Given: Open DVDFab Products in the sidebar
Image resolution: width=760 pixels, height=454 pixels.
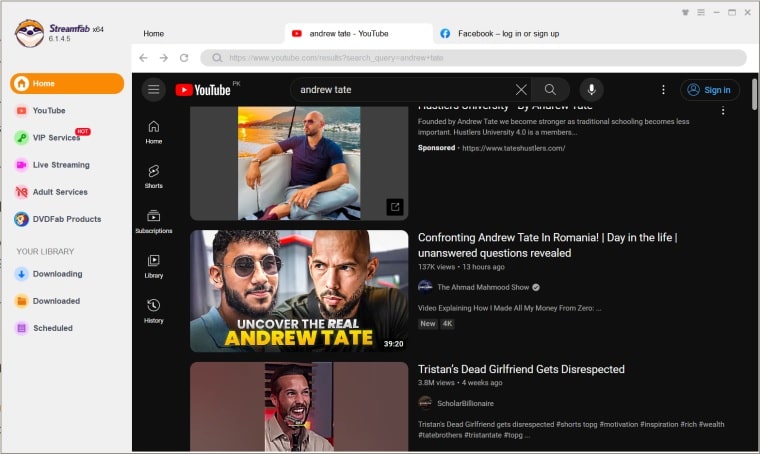Looking at the screenshot, I should [x=66, y=219].
